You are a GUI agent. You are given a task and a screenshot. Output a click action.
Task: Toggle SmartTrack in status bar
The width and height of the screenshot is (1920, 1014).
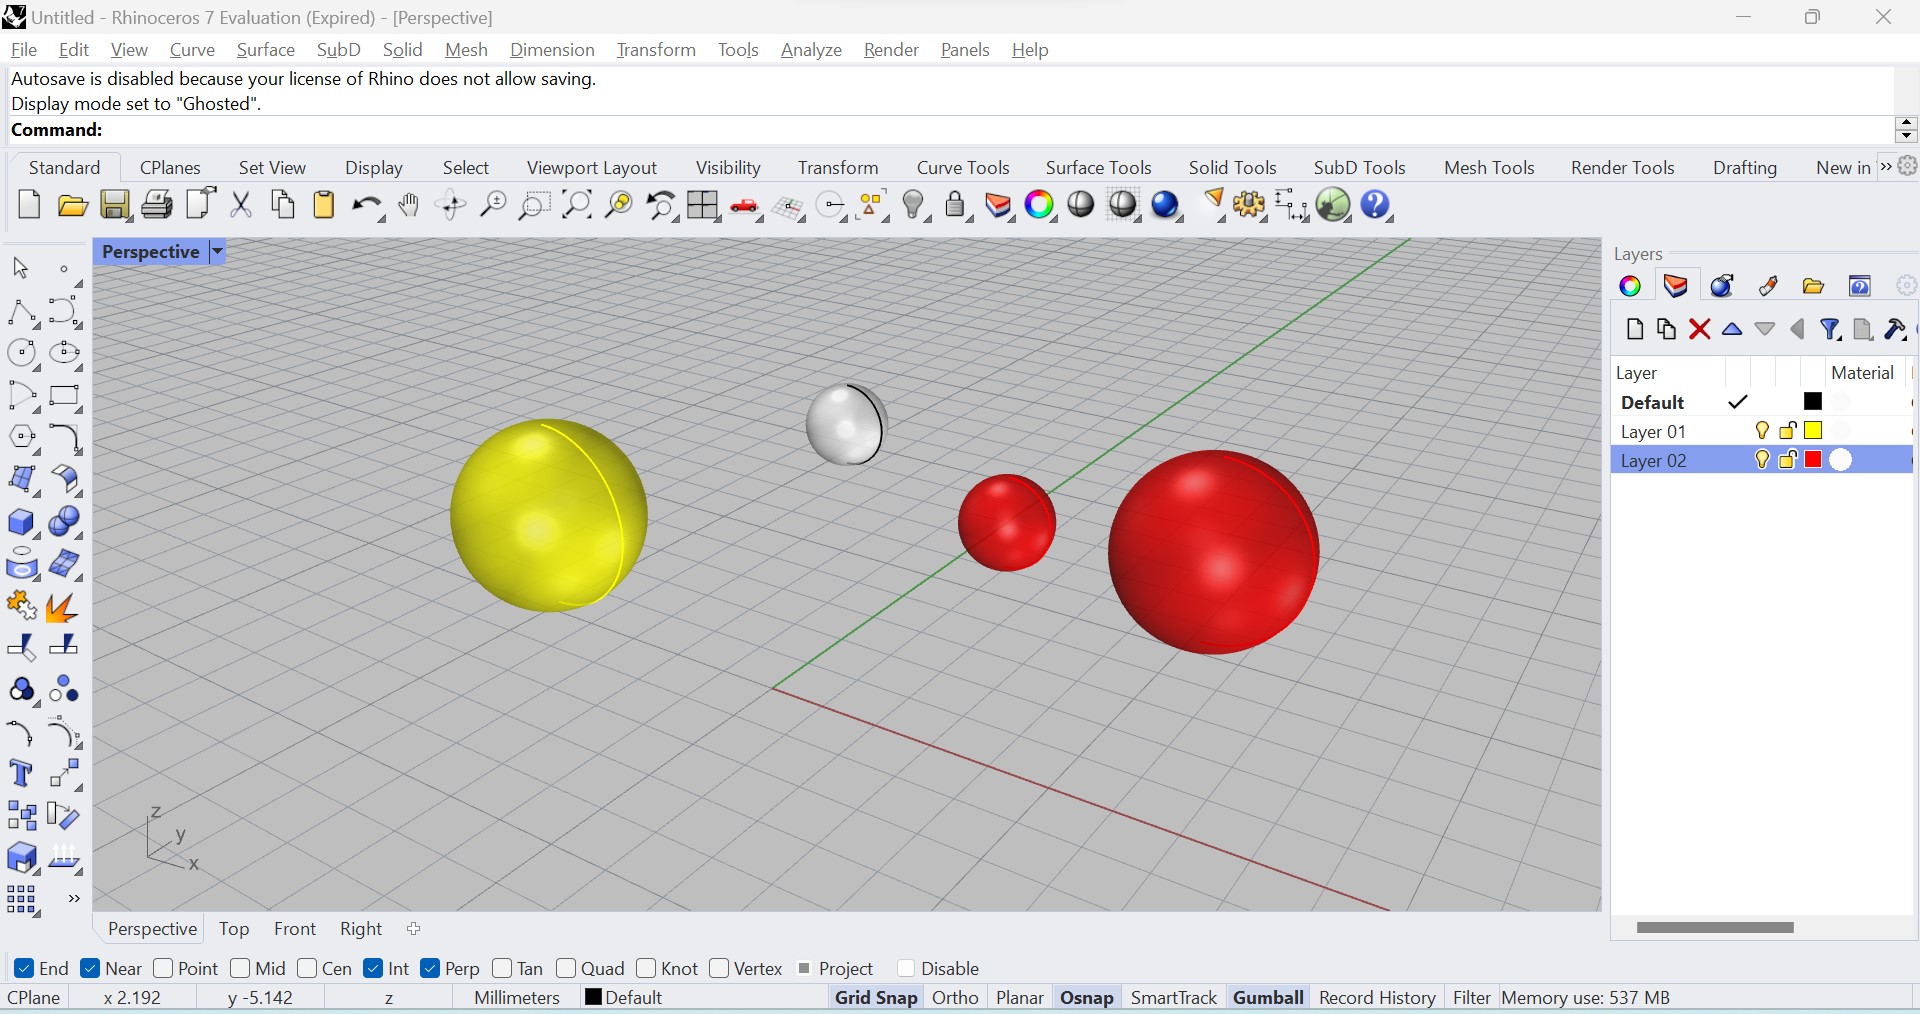(1173, 998)
